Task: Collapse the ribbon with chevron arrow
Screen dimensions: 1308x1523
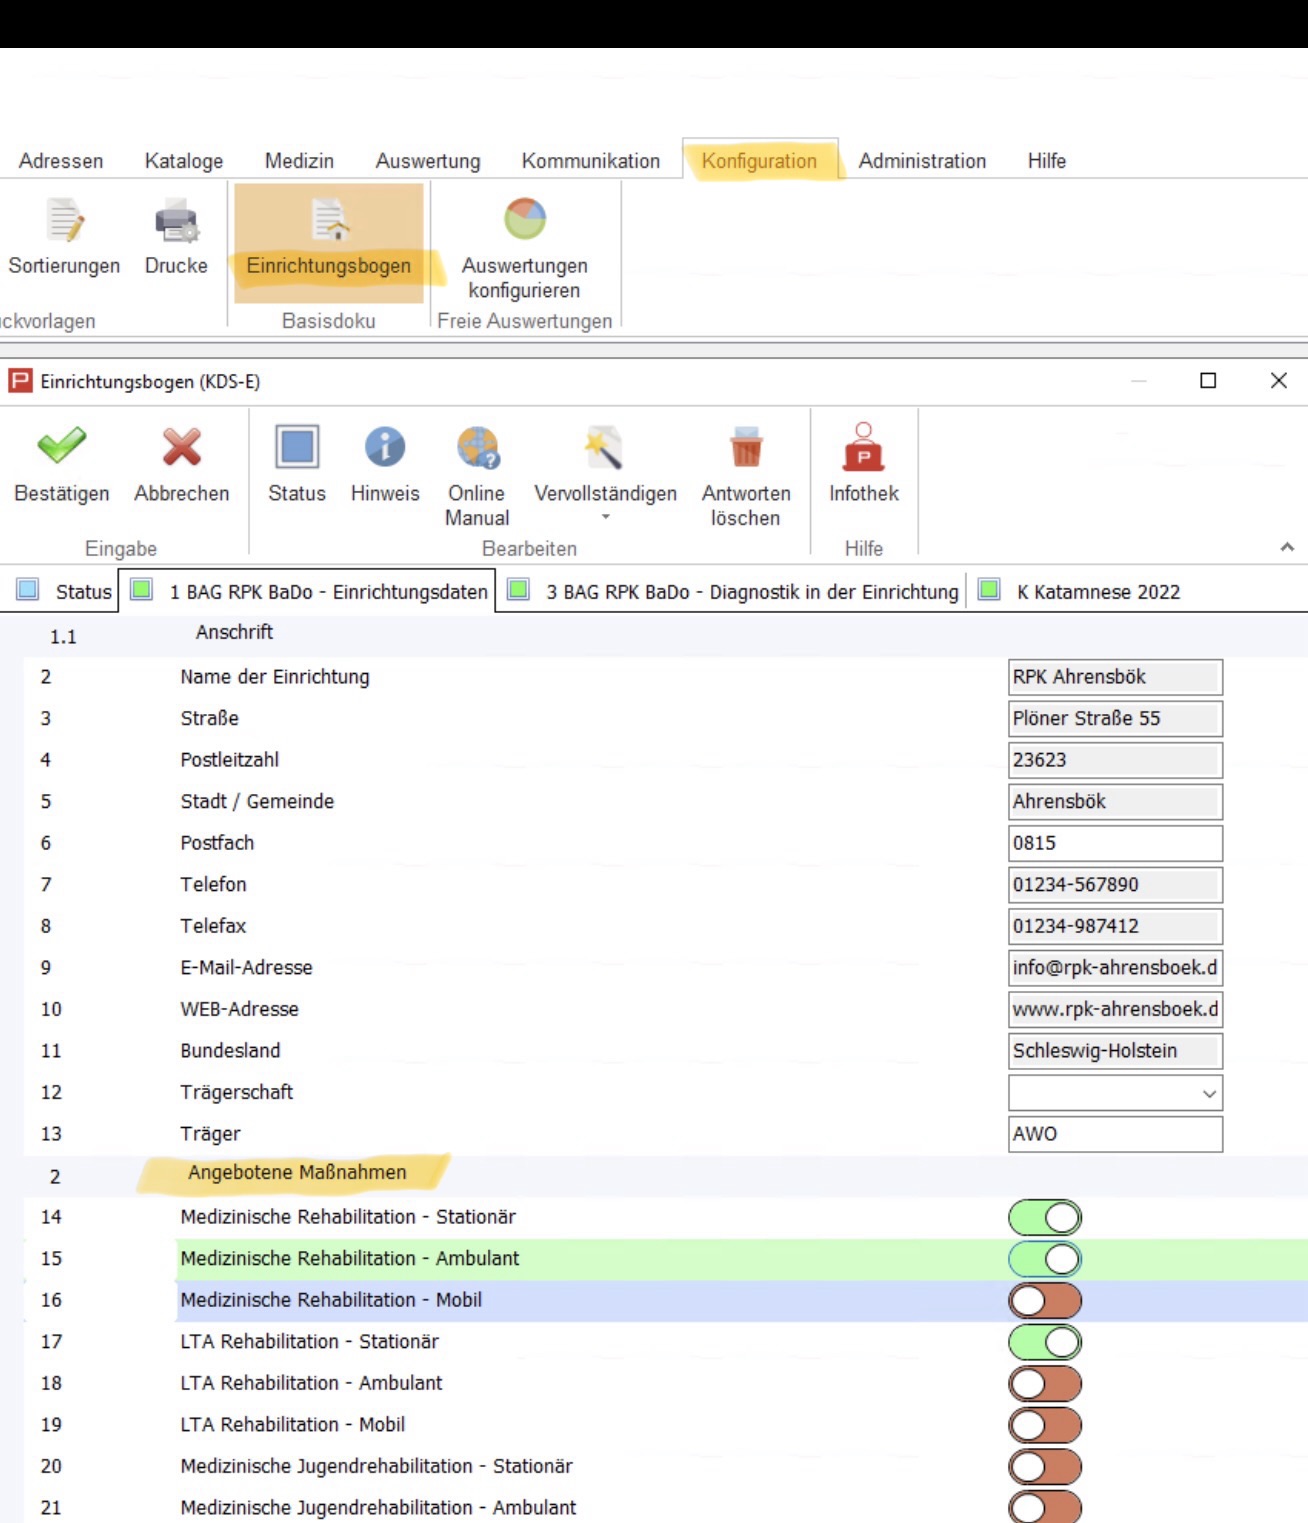Action: tap(1286, 547)
